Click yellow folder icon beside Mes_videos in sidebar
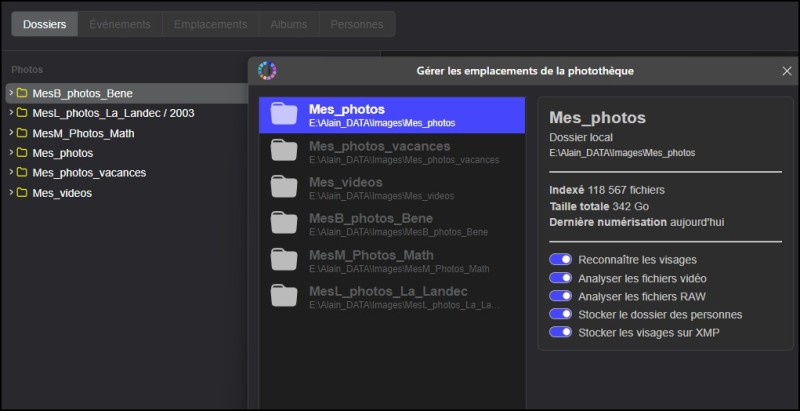This screenshot has width=800, height=411. (x=21, y=193)
